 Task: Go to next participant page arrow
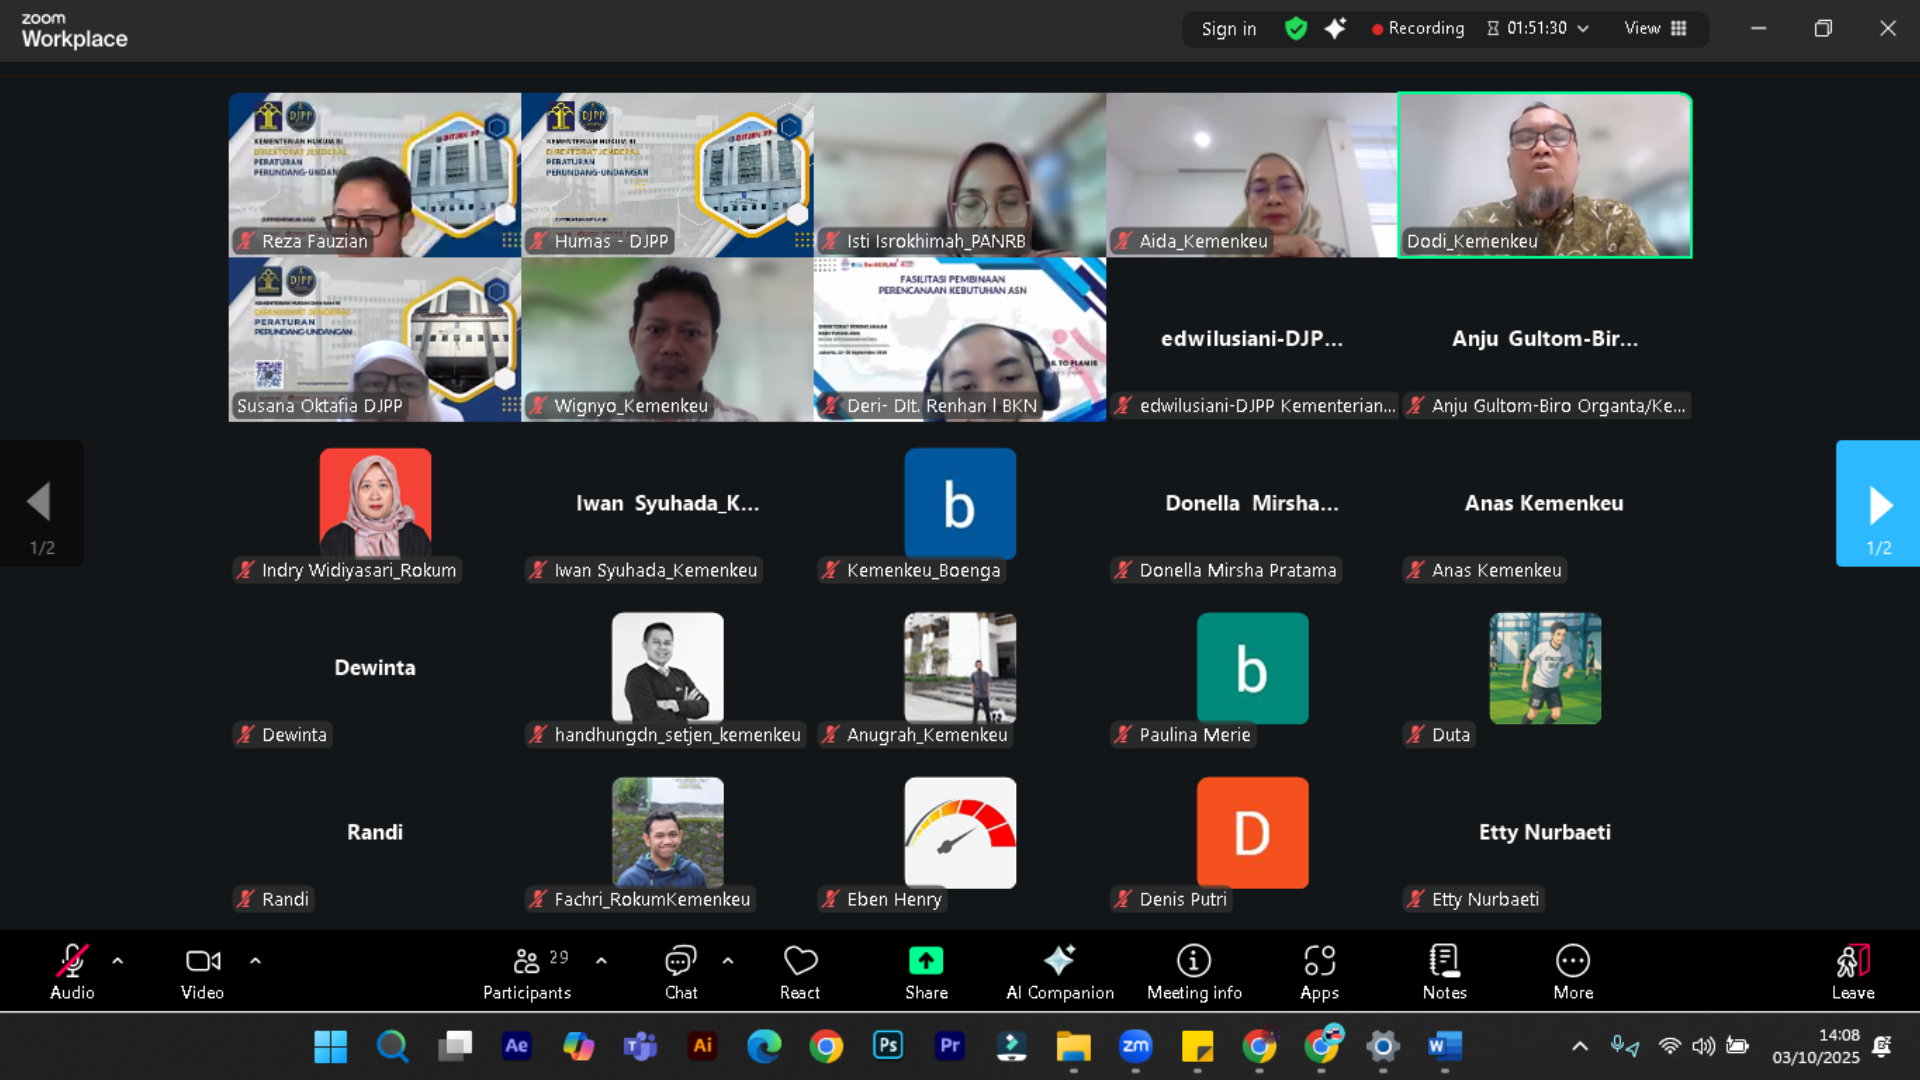(1878, 504)
